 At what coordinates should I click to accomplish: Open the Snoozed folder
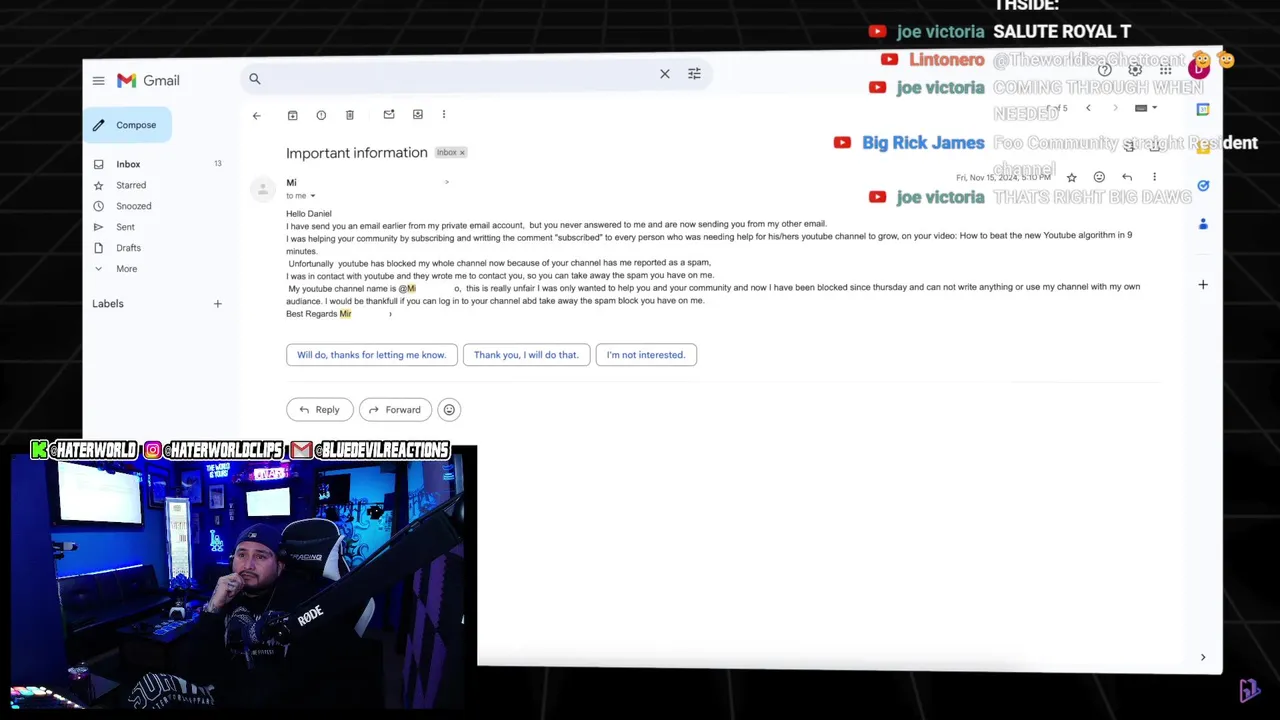click(133, 206)
